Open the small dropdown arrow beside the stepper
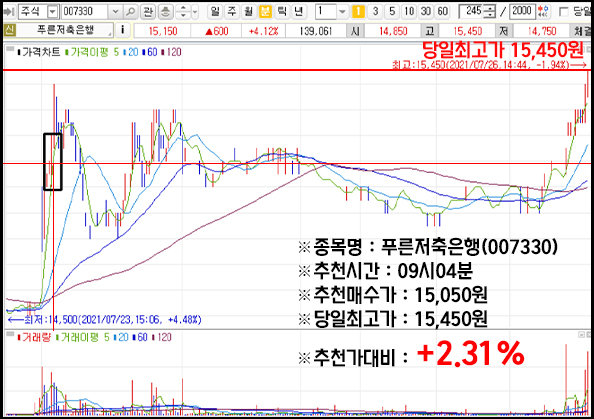Viewport: 594px width, 419px height. [195, 12]
